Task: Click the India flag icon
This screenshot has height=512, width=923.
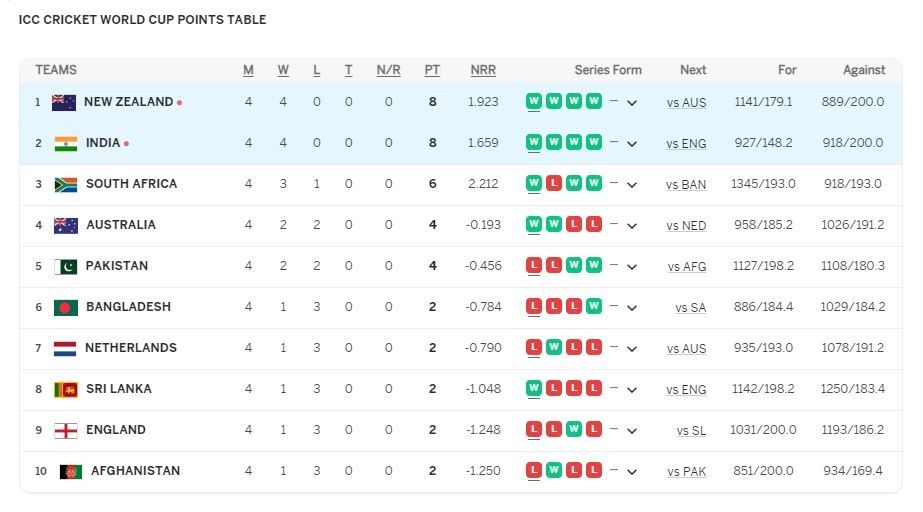Action: coord(66,143)
